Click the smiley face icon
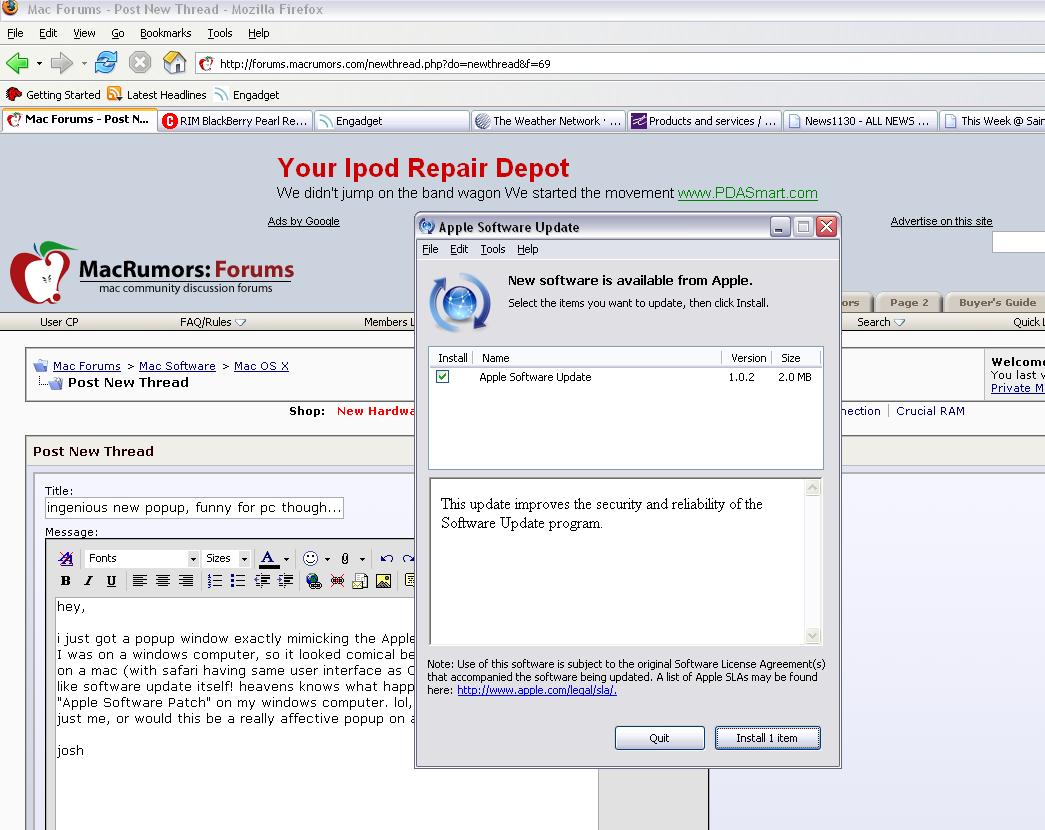Viewport: 1045px width, 830px height. (x=311, y=558)
